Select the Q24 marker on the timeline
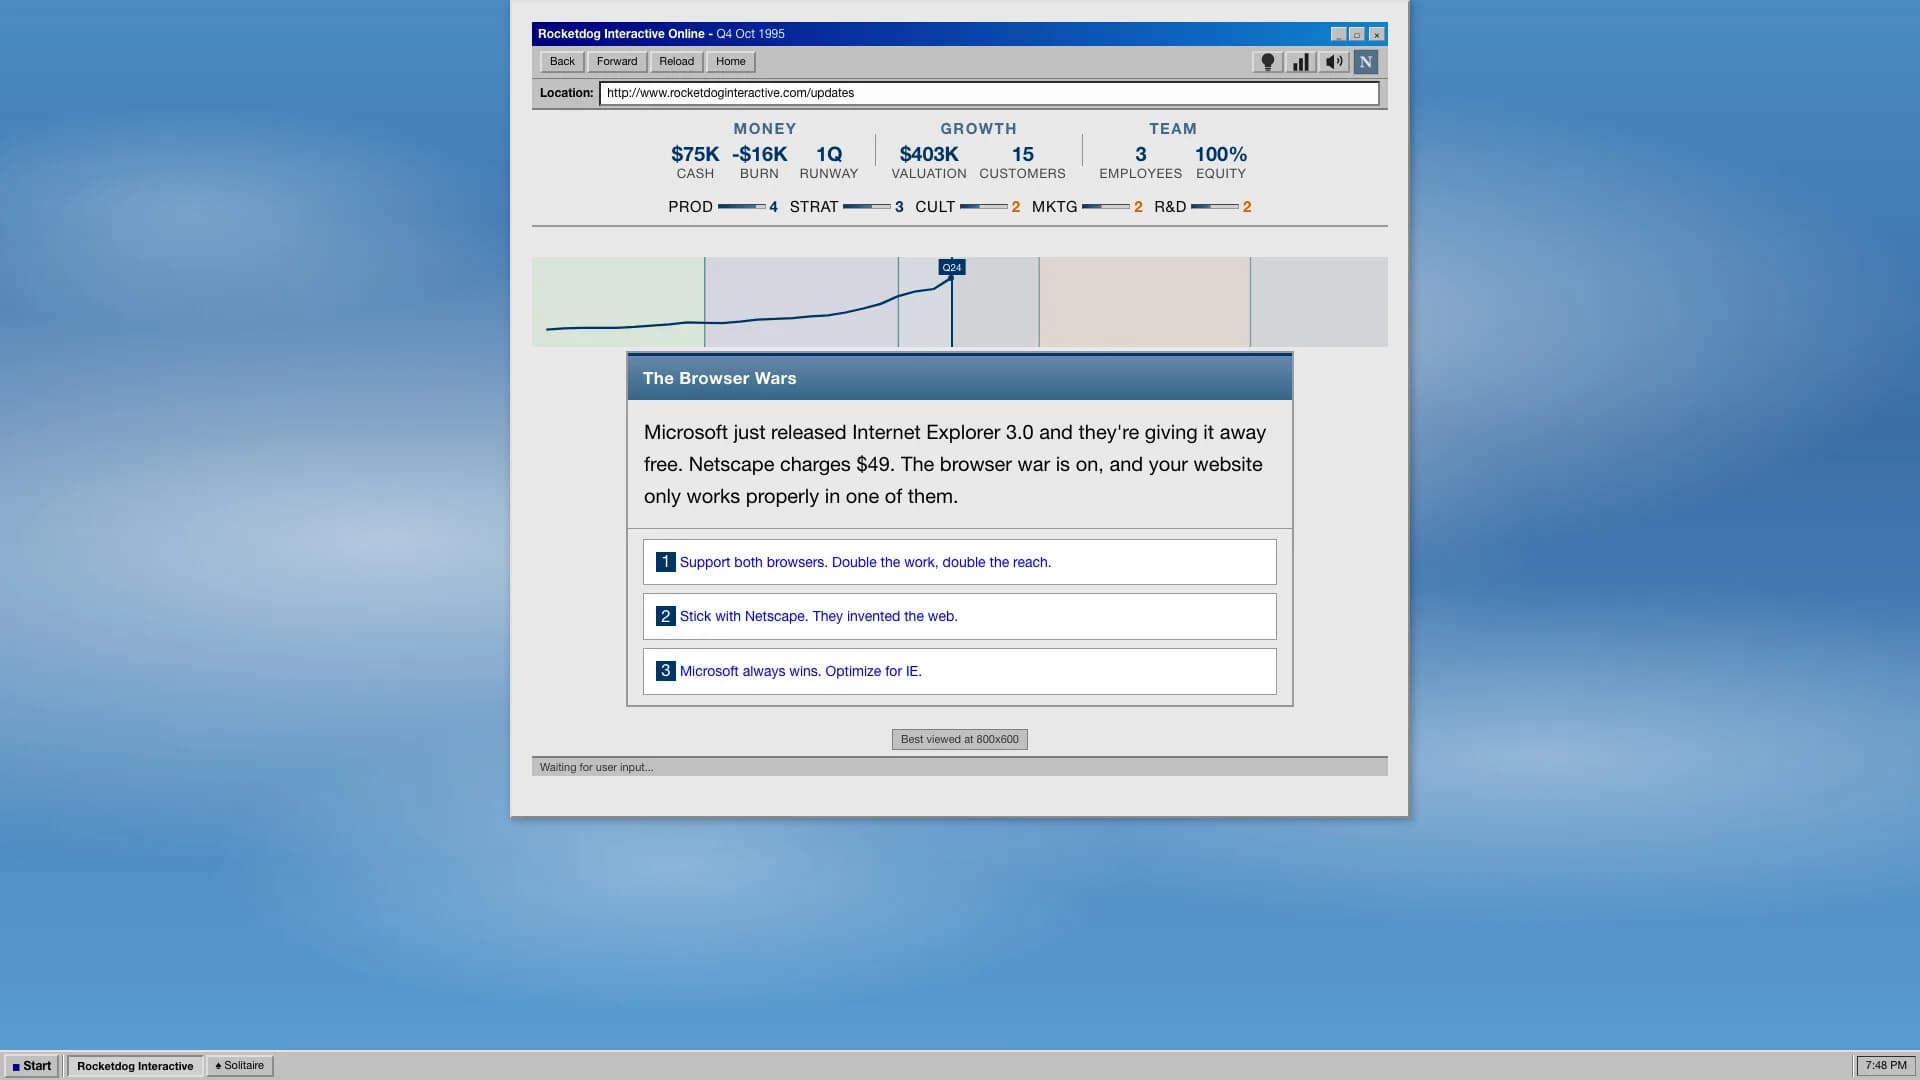 coord(952,267)
